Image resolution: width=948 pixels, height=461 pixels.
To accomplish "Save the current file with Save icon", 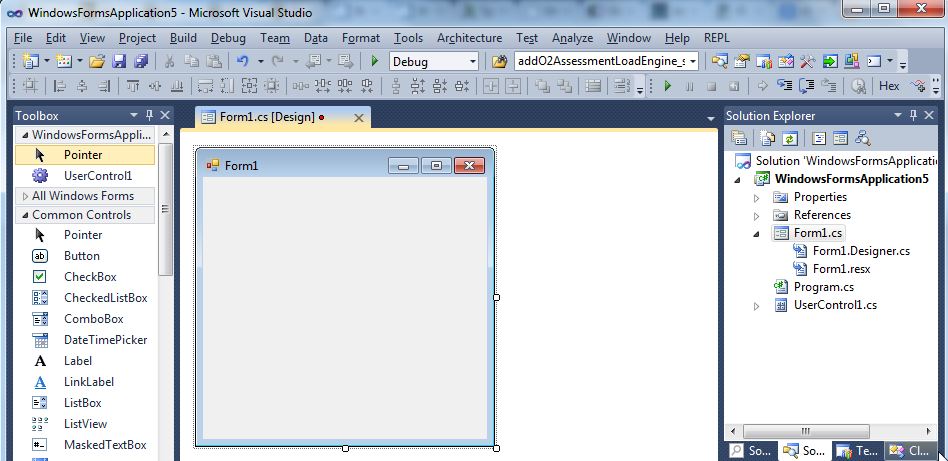I will click(119, 62).
